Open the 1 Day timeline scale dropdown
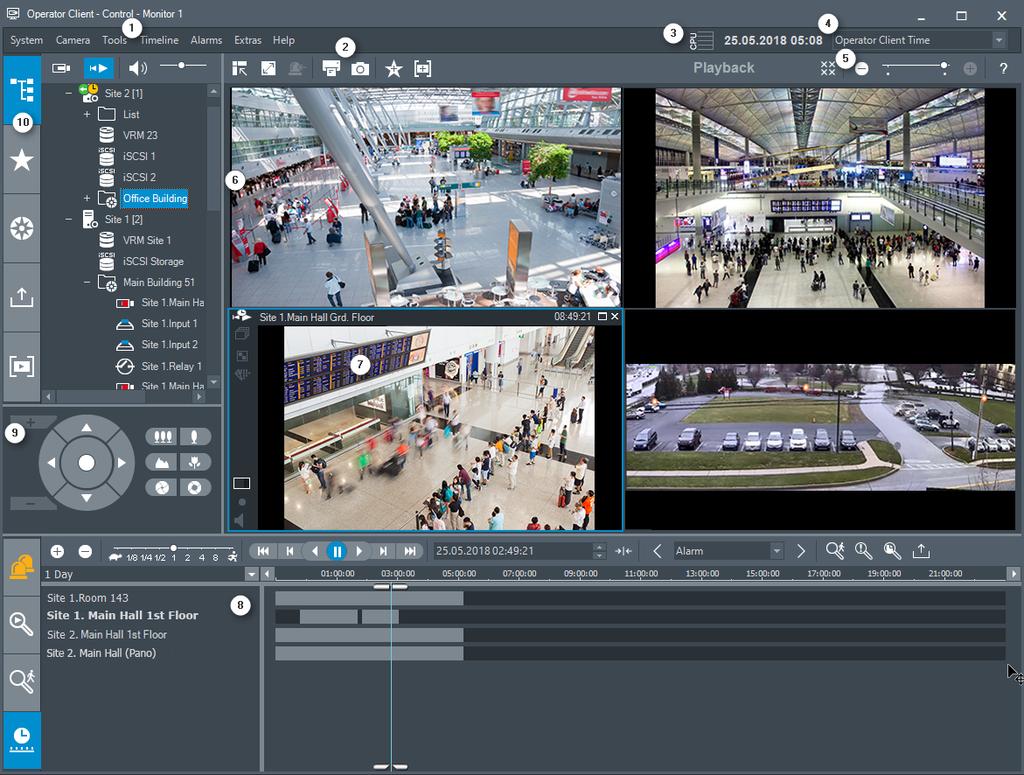 (x=251, y=574)
